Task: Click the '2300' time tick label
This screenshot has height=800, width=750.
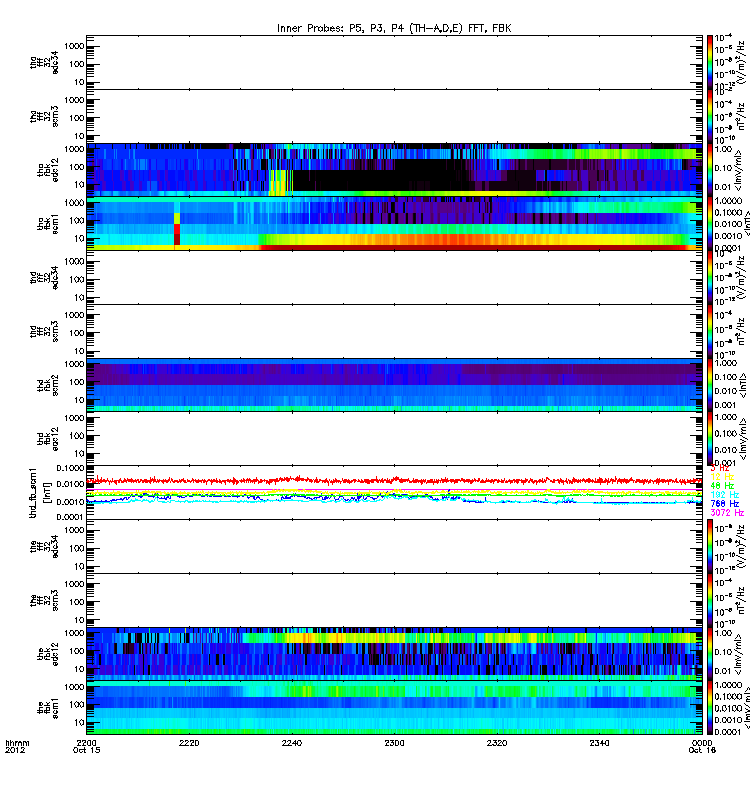Action: pos(394,743)
